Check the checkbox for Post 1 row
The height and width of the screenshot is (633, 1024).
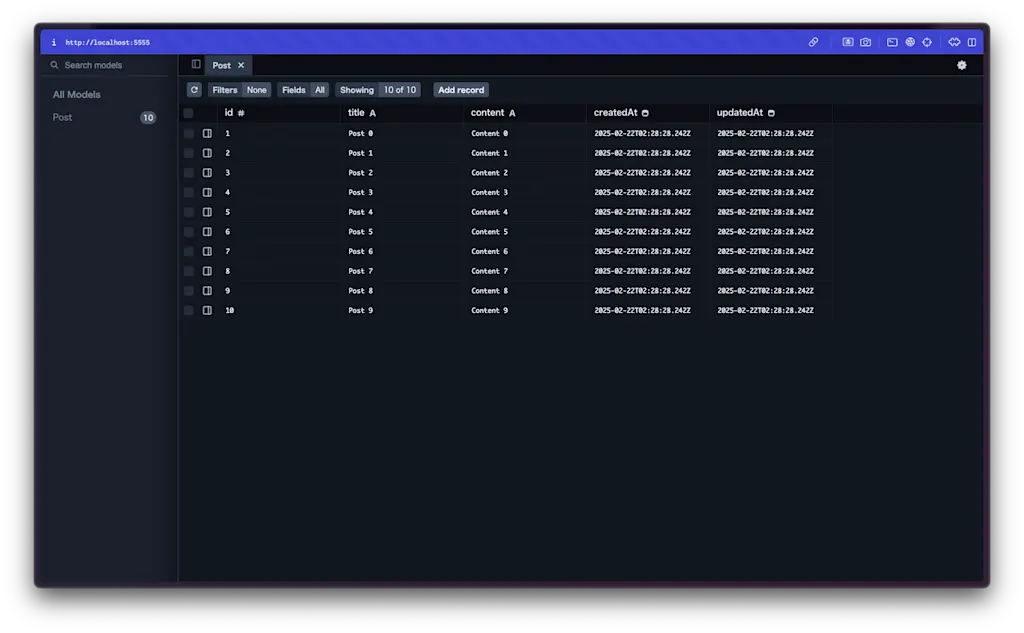[x=189, y=153]
